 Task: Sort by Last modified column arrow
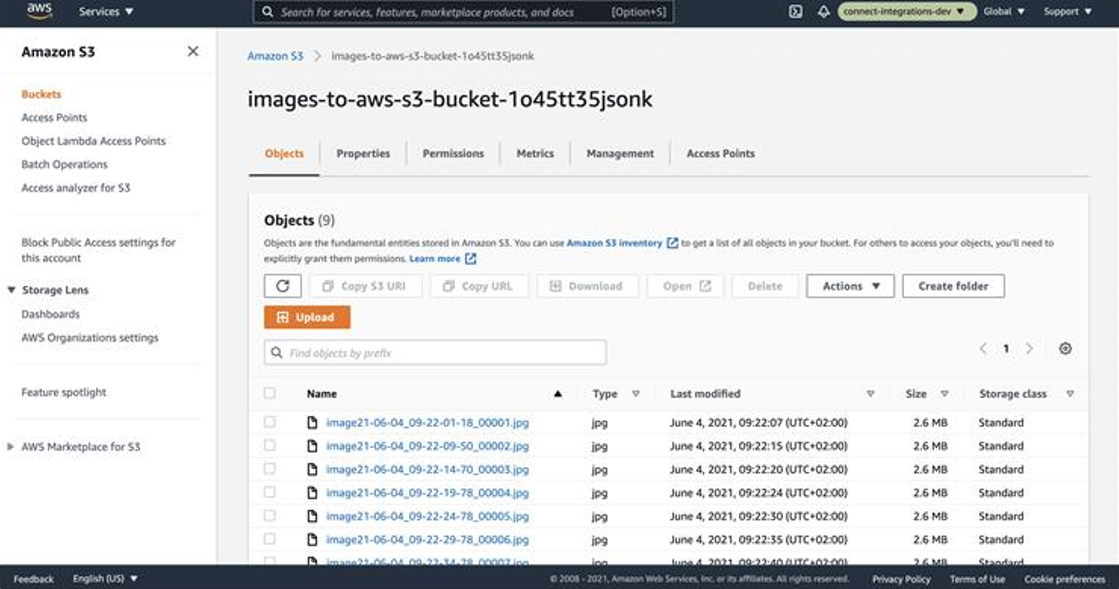pos(870,394)
